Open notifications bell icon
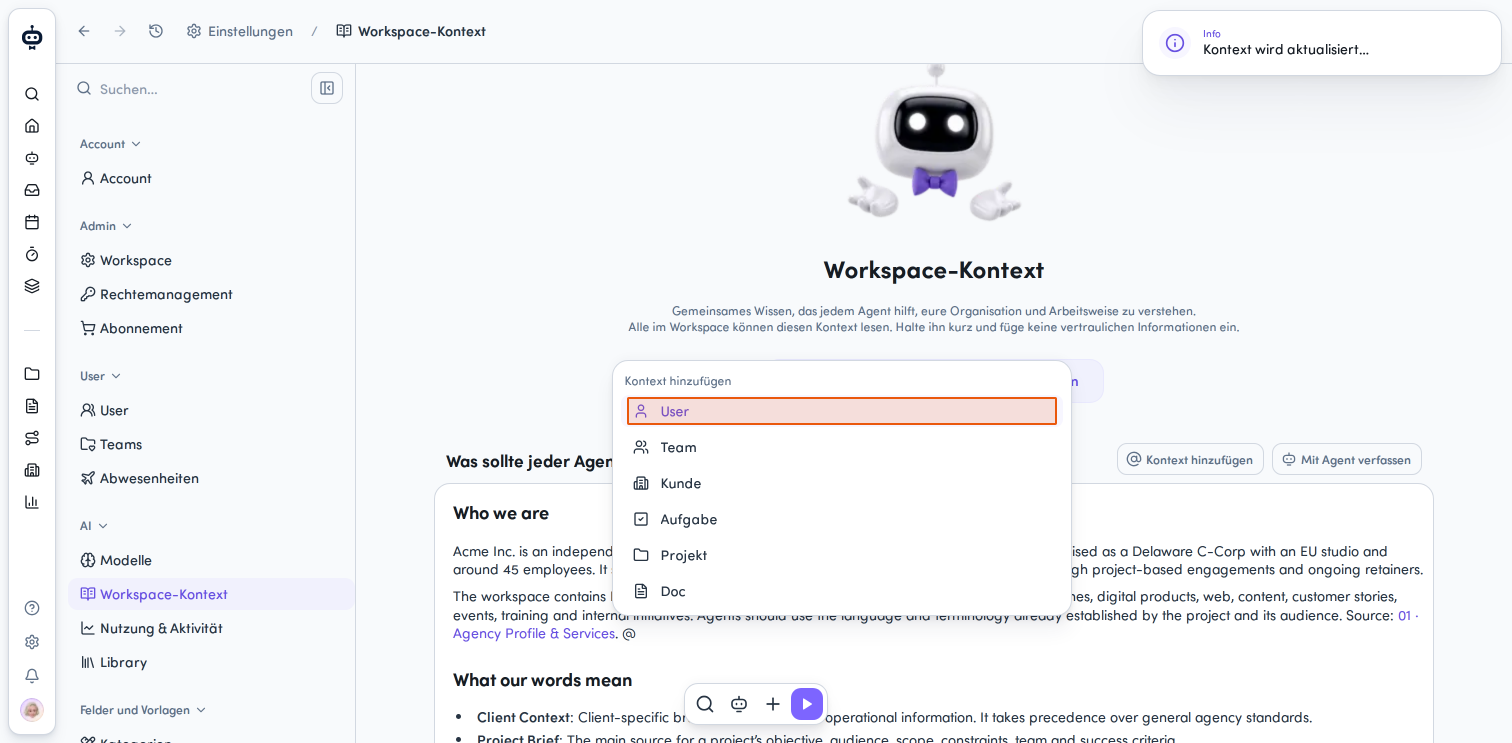Screen dimensions: 1512x743 pos(32,676)
